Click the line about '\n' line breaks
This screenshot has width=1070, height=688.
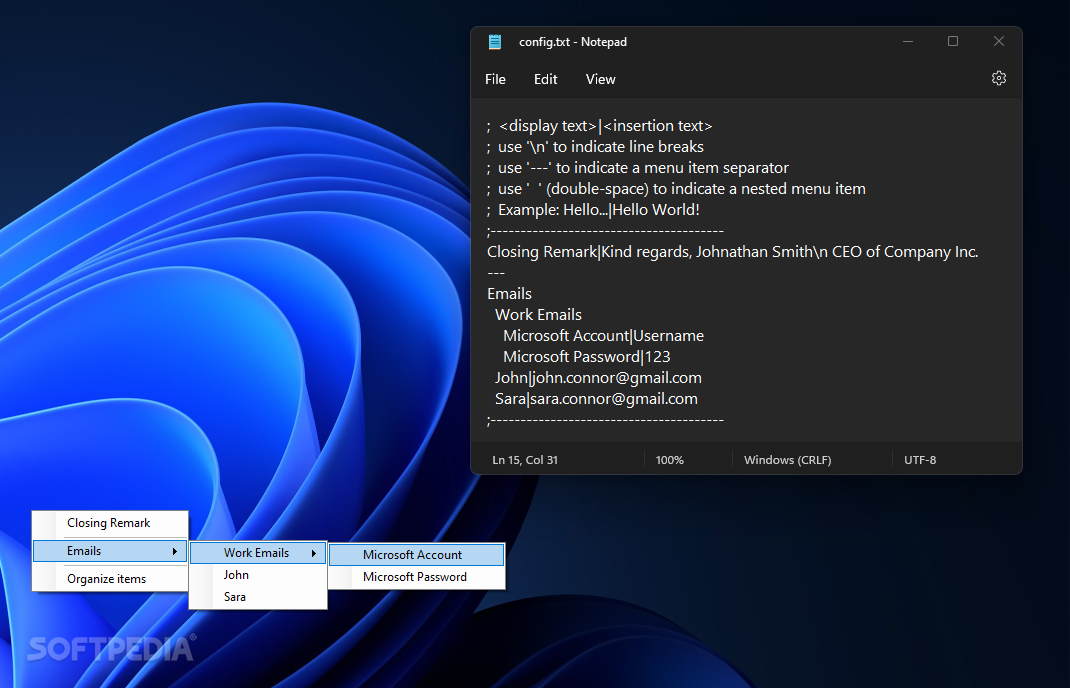click(x=595, y=147)
